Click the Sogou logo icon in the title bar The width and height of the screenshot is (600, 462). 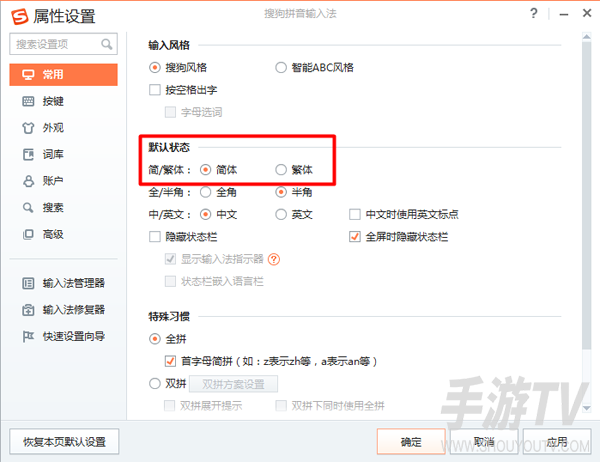pyautogui.click(x=20, y=16)
